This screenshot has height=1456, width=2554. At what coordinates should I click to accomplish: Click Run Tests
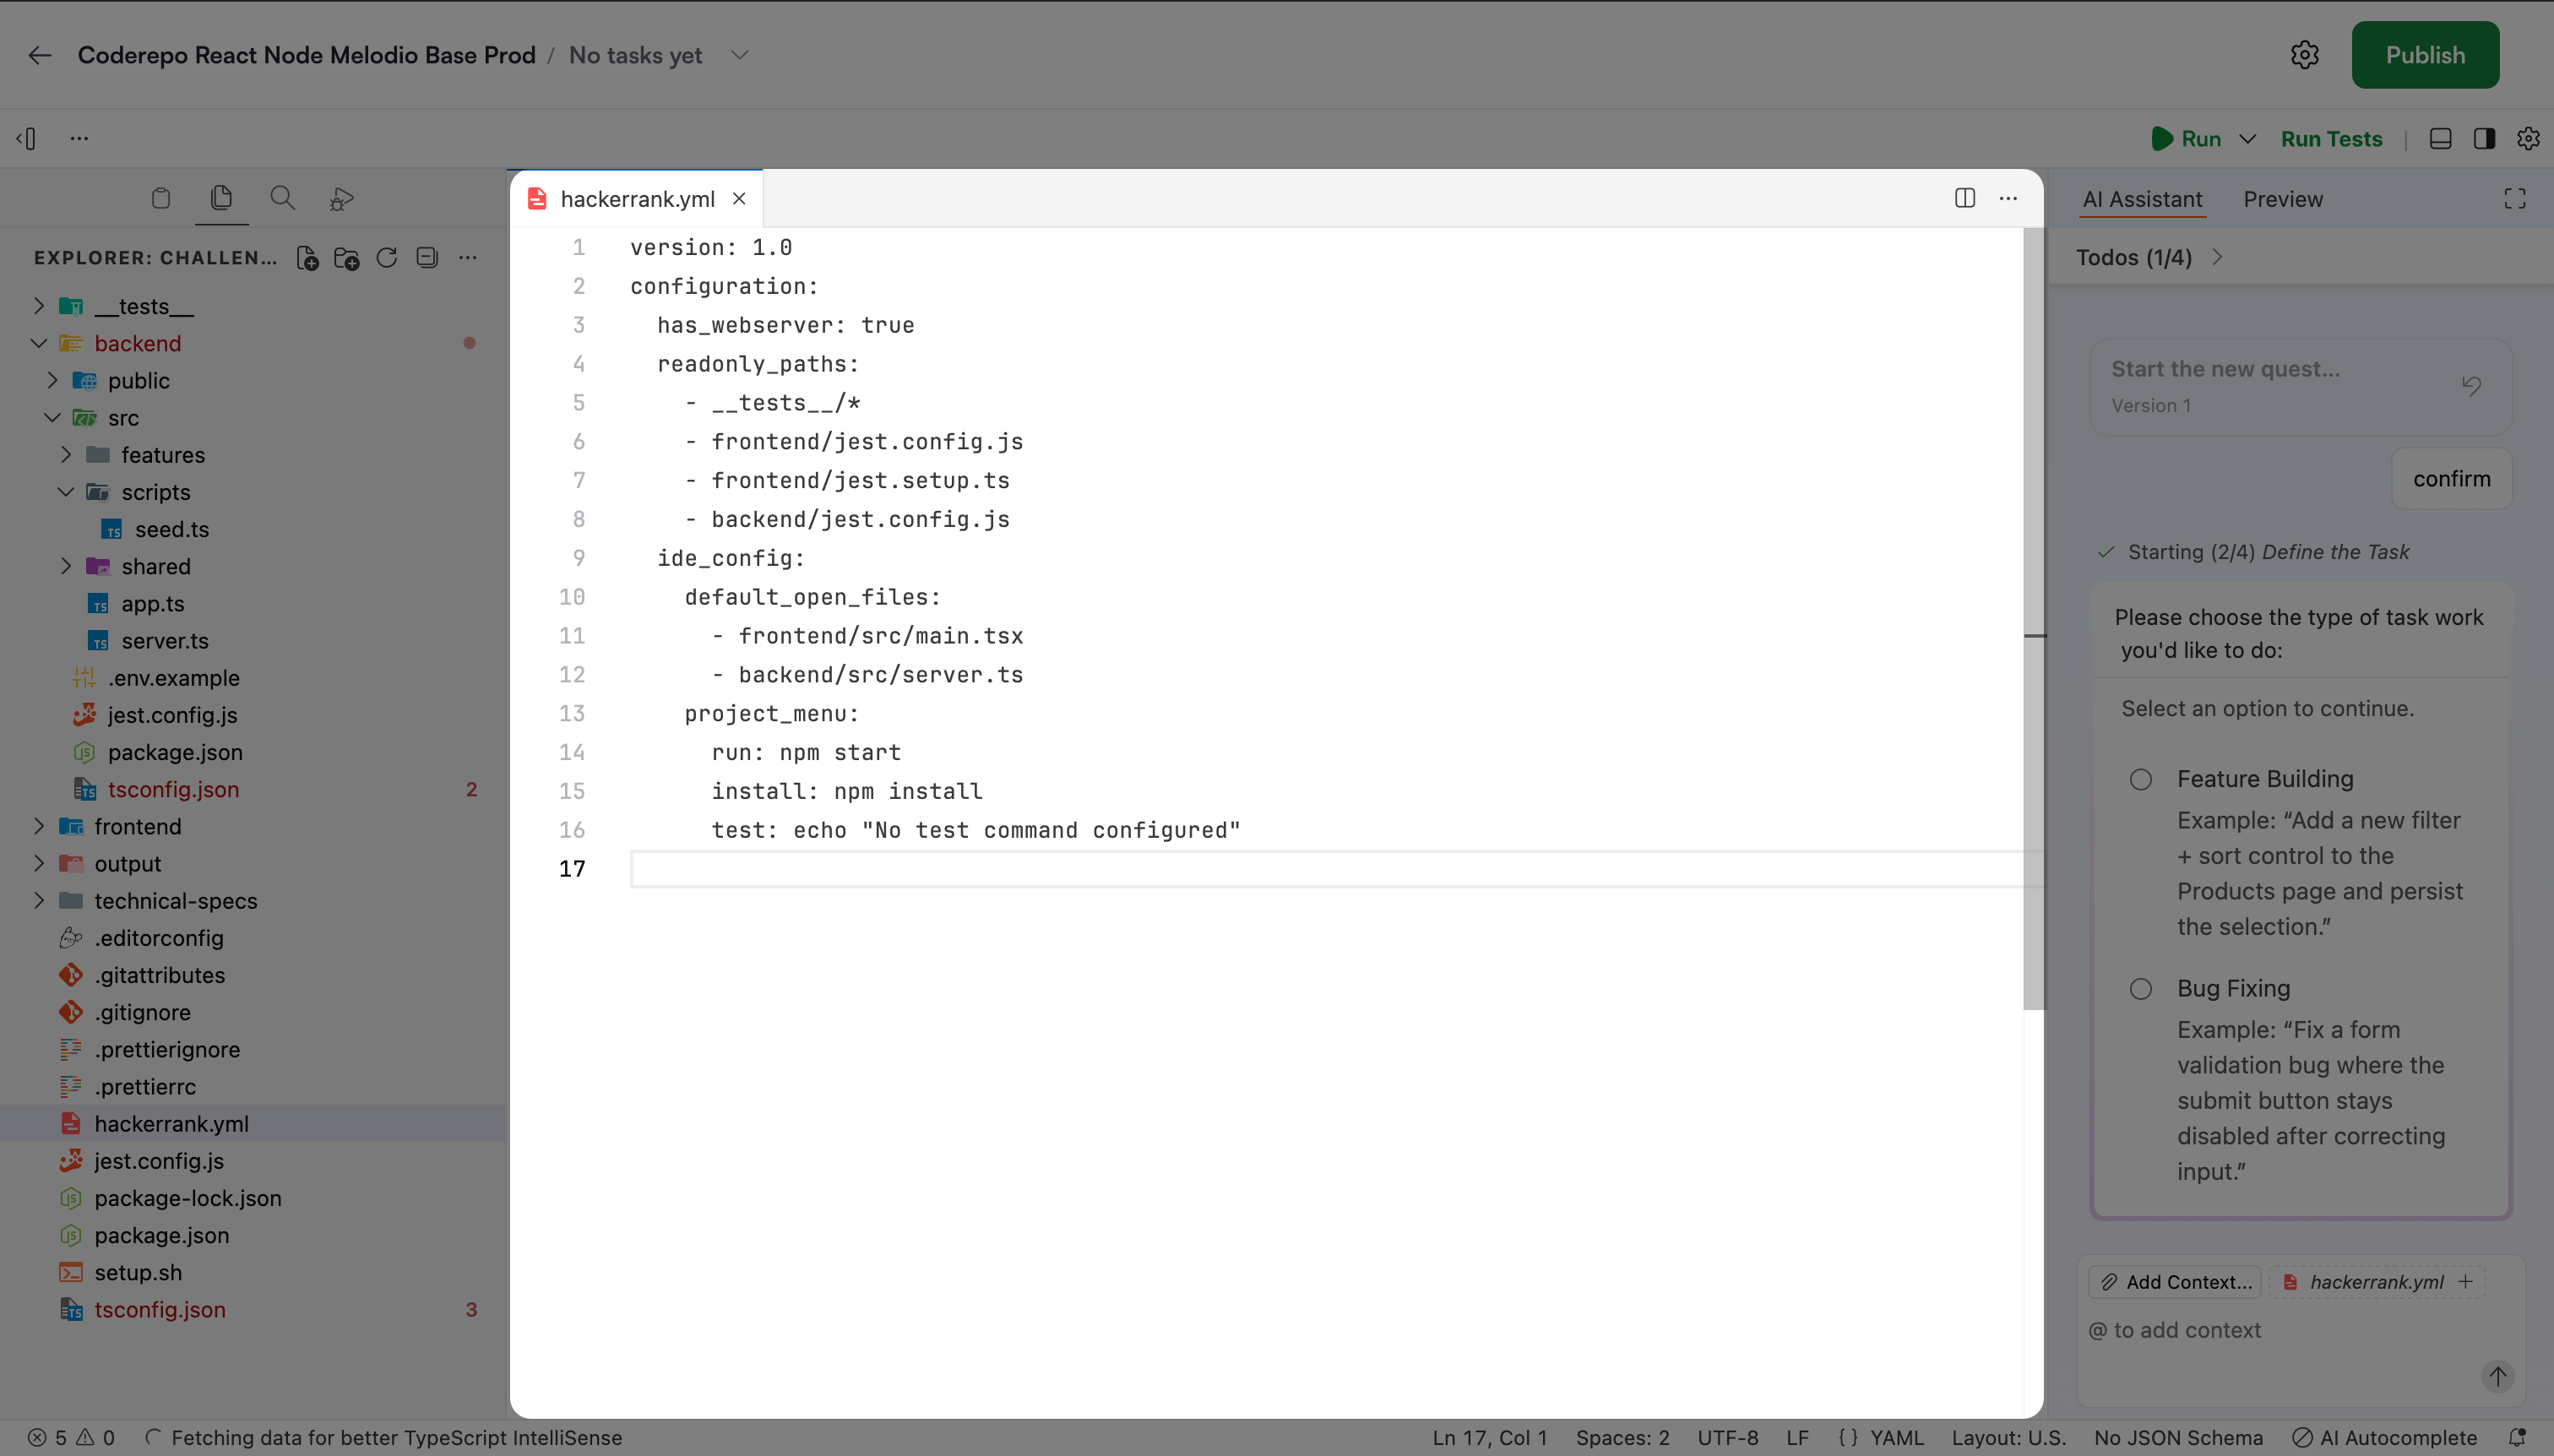[2330, 139]
